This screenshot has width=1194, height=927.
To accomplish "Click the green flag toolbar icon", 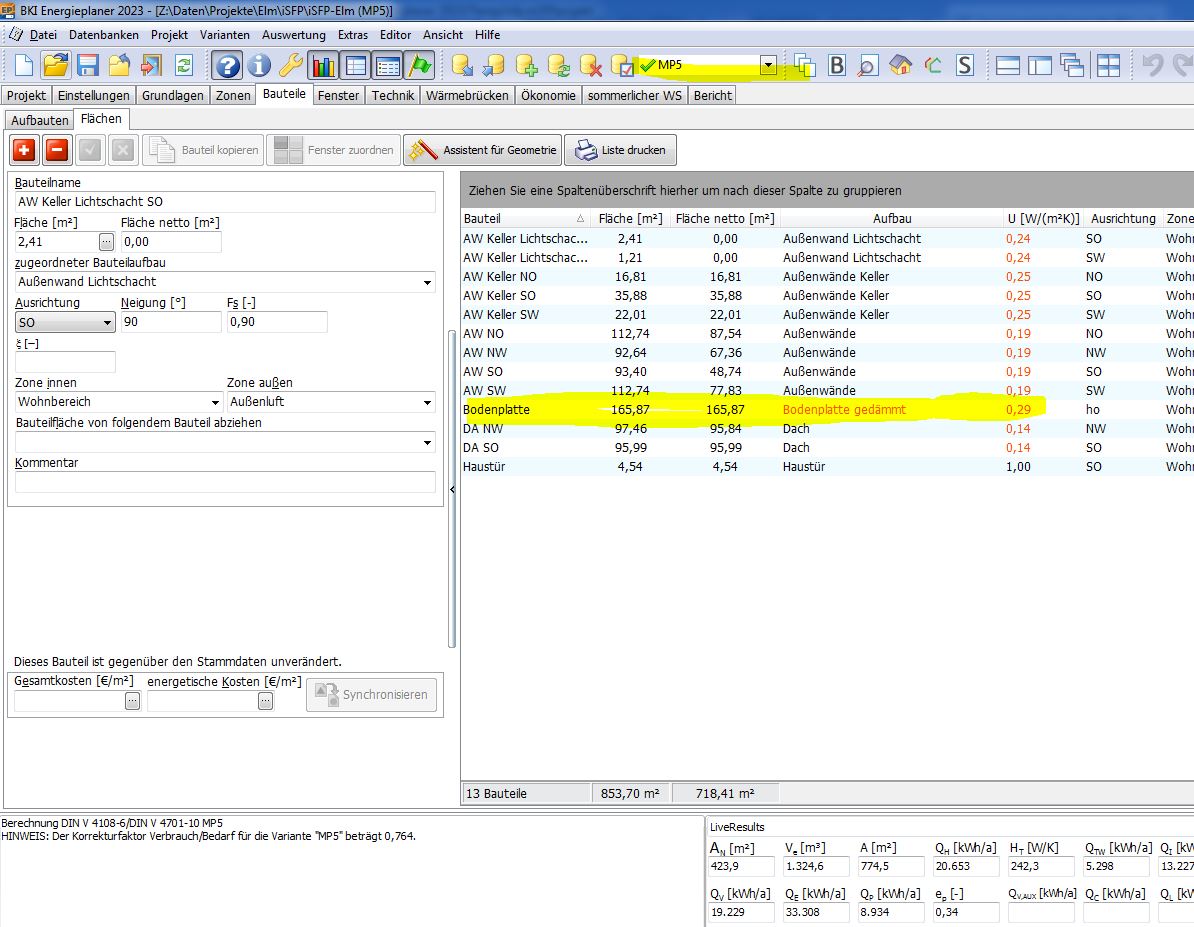I will (420, 66).
